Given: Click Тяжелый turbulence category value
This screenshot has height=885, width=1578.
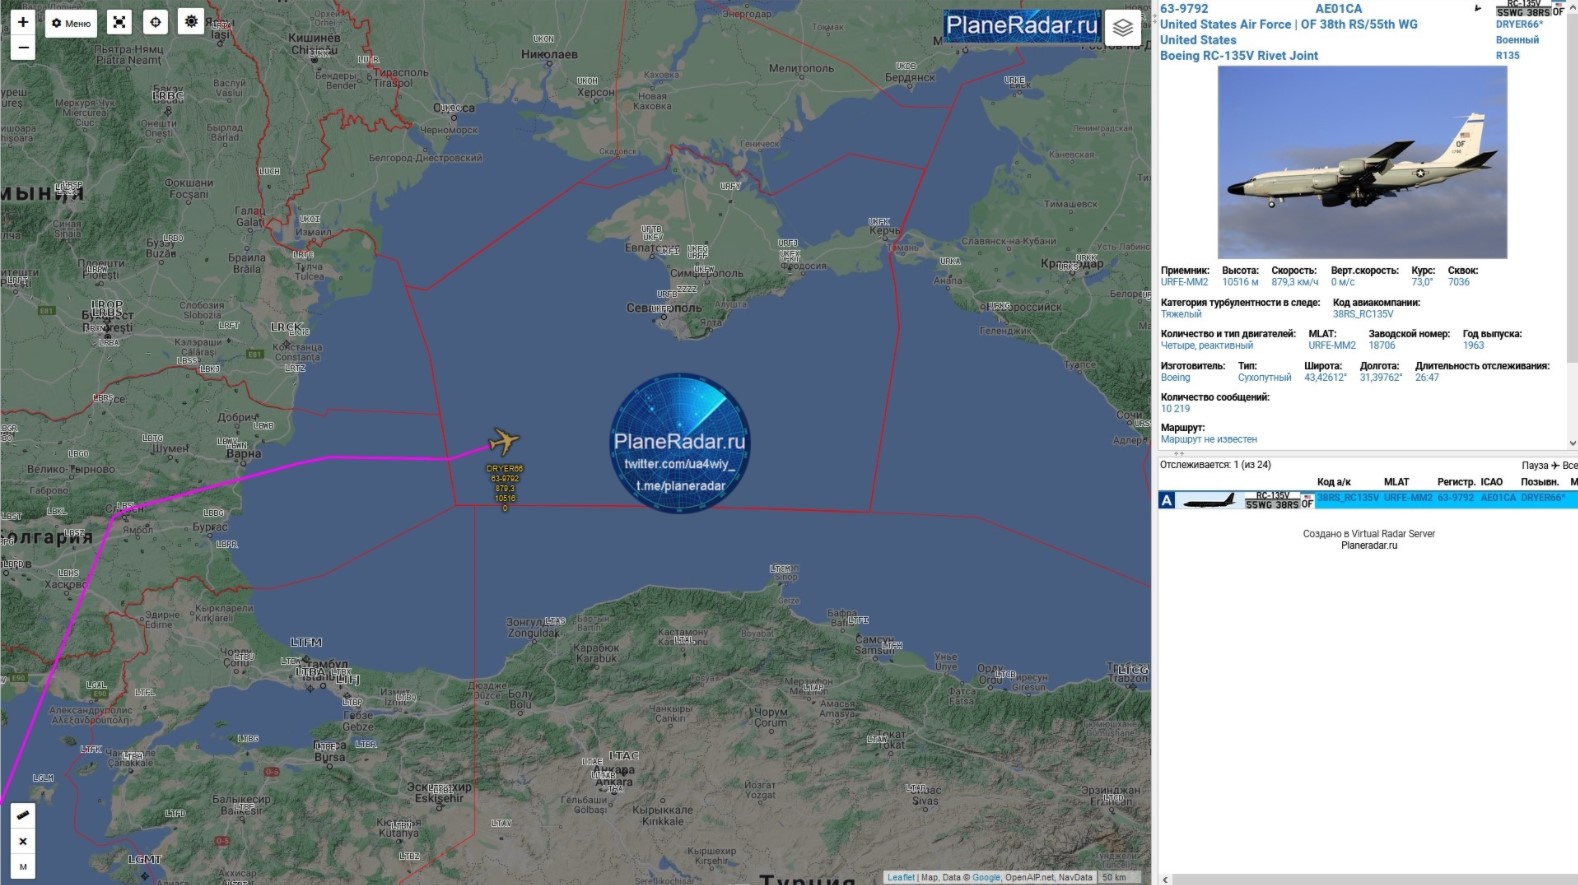Looking at the screenshot, I should (x=1181, y=314).
